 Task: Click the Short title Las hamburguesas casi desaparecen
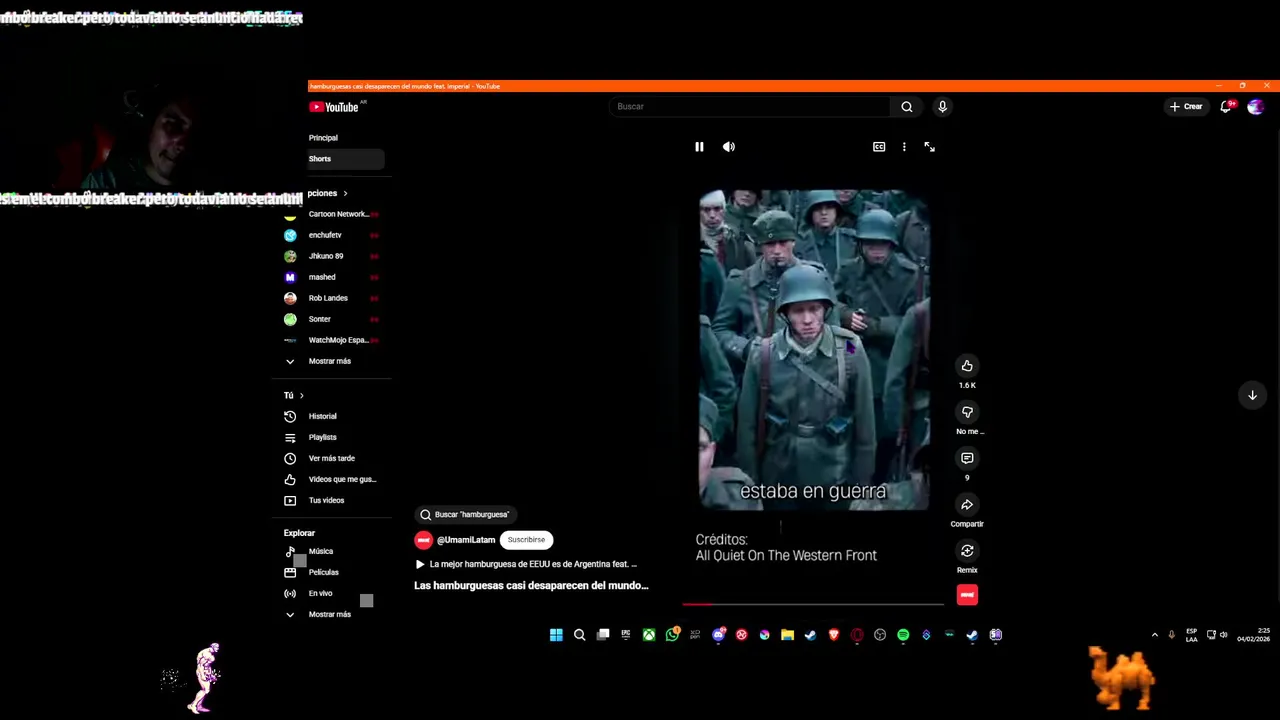(x=531, y=585)
